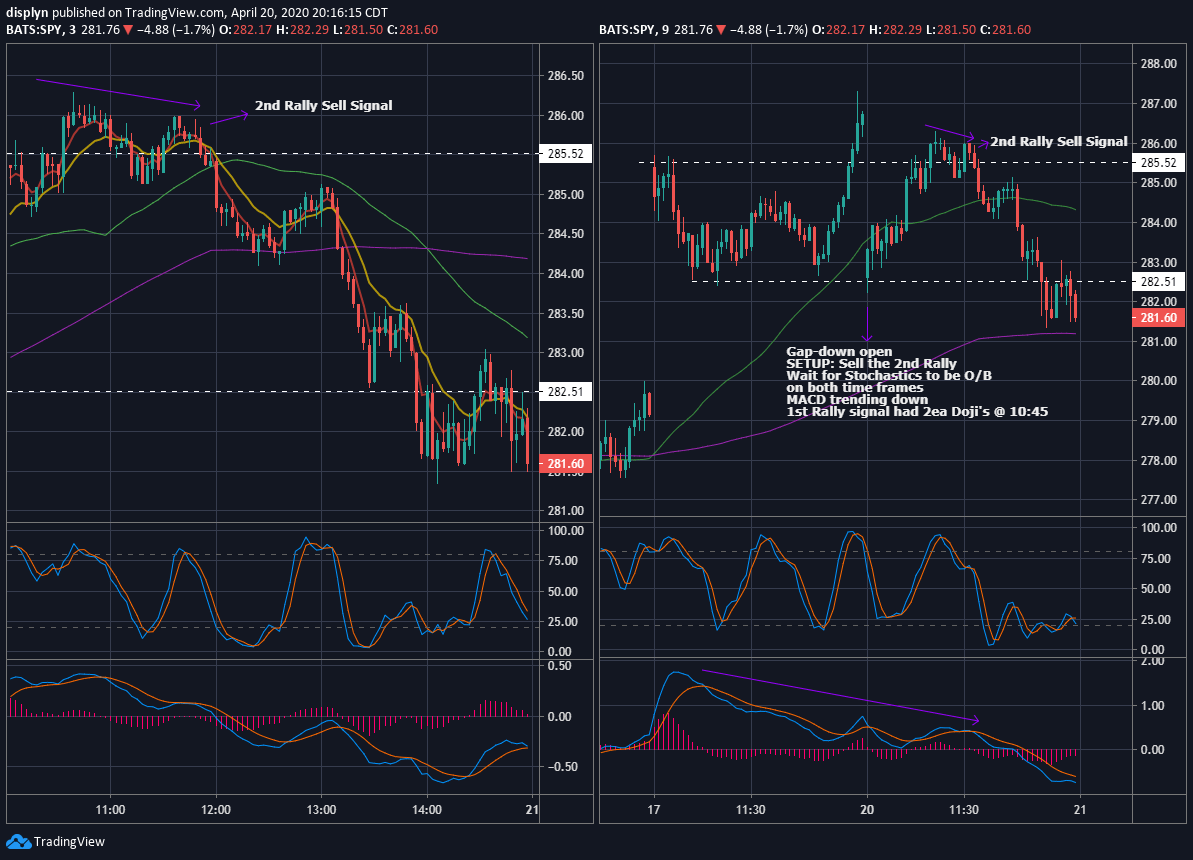Click the 2nd Rally Sell Signal annotation text
1193x860 pixels.
pos(324,105)
